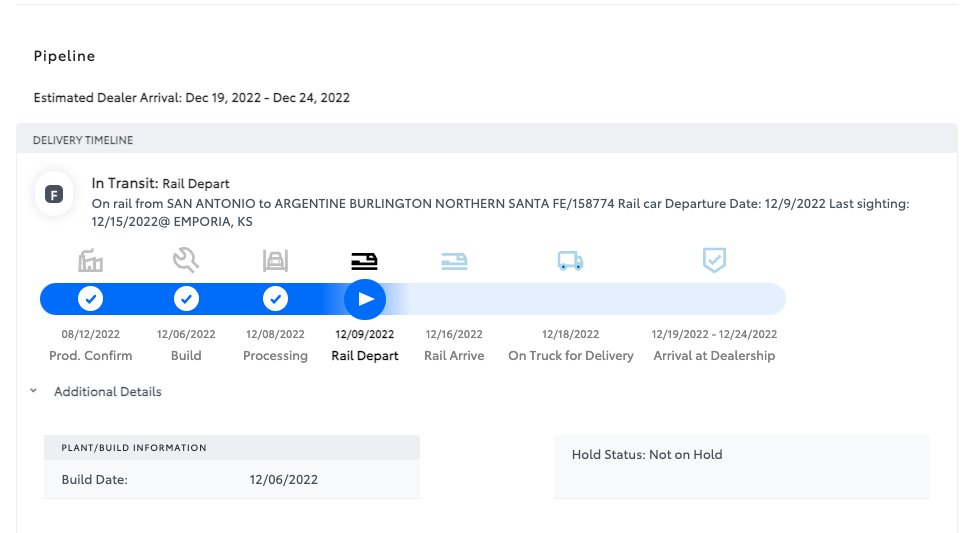Image resolution: width=968 pixels, height=533 pixels.
Task: Click the 12/19/2022 - 12/24/2022 date range
Action: point(714,334)
